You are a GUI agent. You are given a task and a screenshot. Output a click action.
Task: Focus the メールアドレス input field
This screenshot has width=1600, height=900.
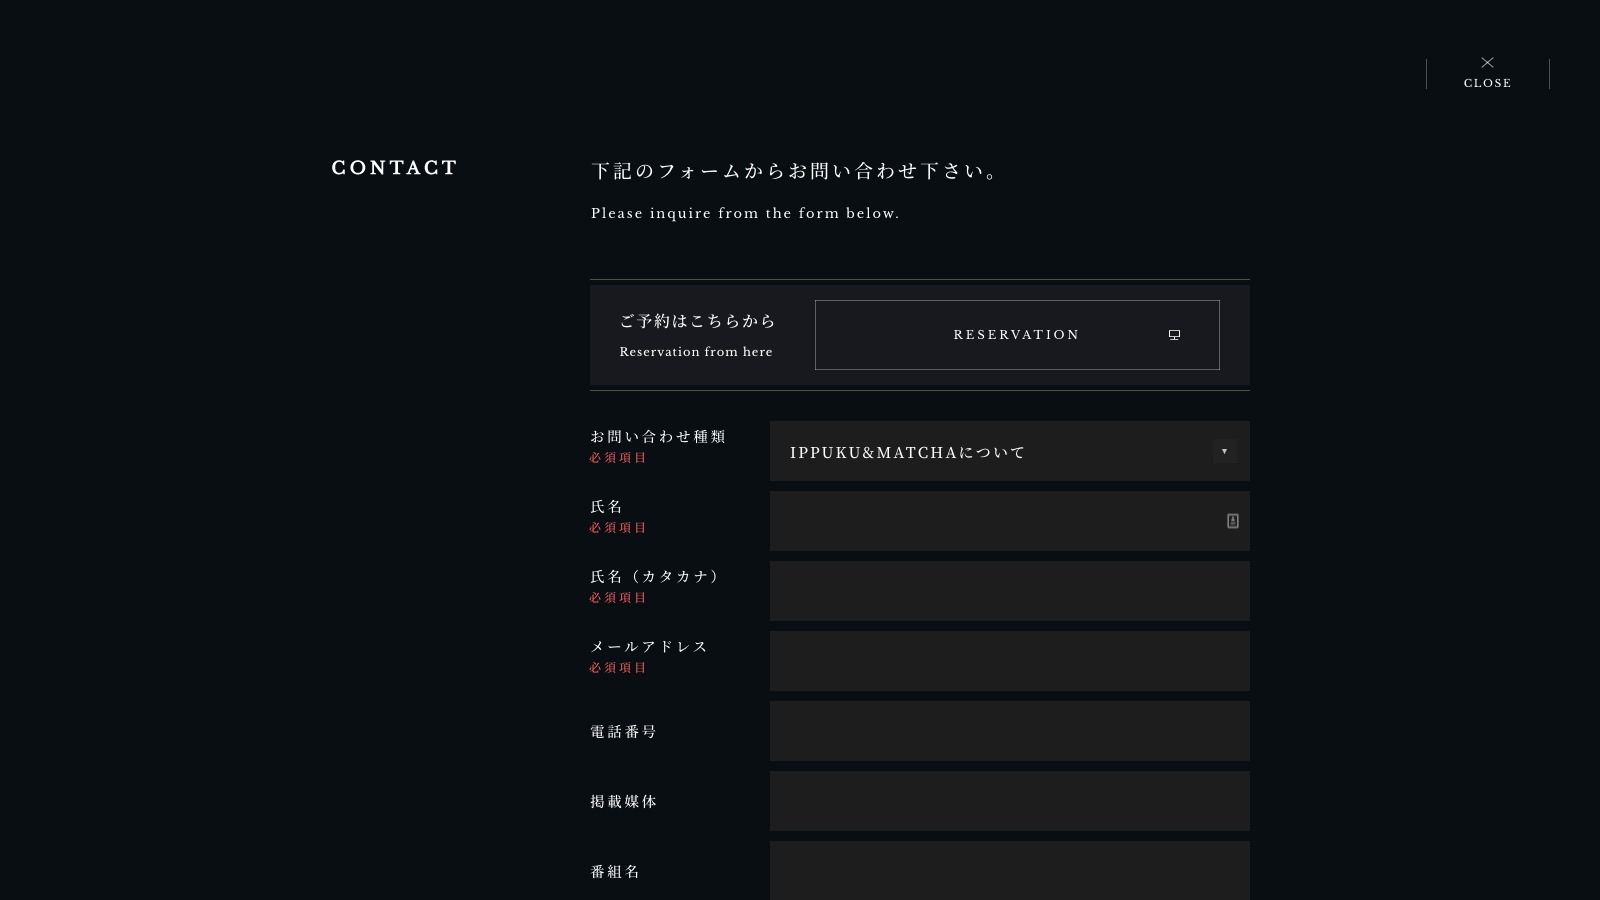coord(1010,661)
